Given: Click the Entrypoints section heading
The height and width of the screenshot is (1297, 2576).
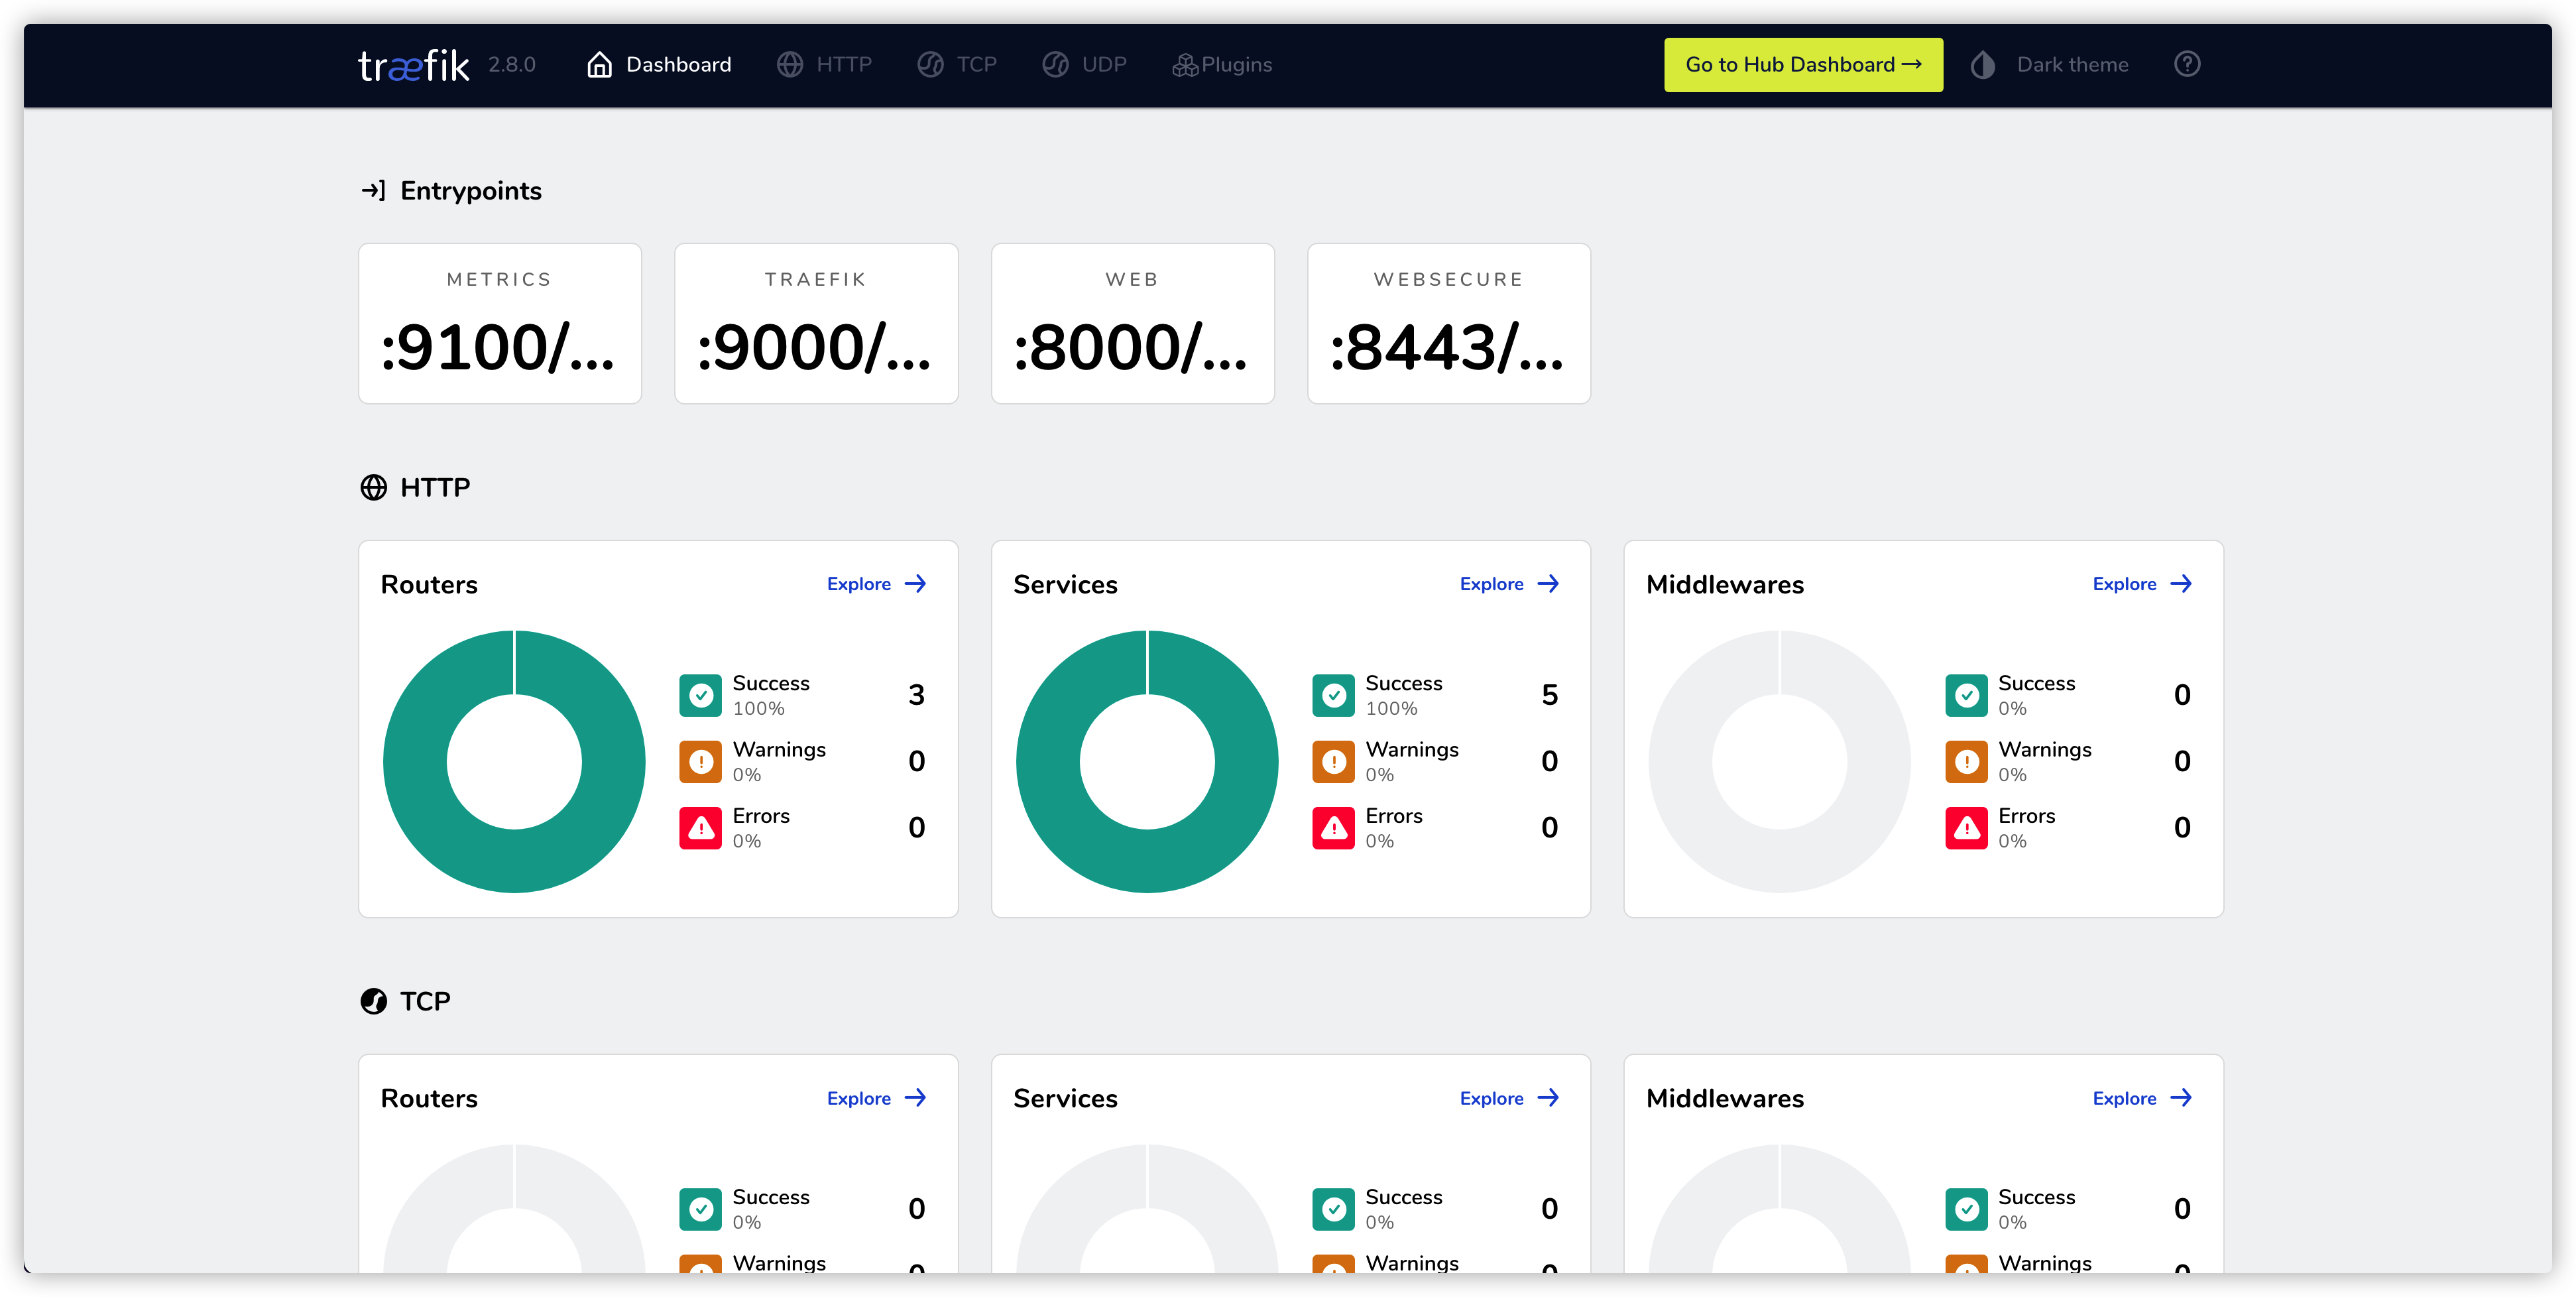Looking at the screenshot, I should coord(471,191).
